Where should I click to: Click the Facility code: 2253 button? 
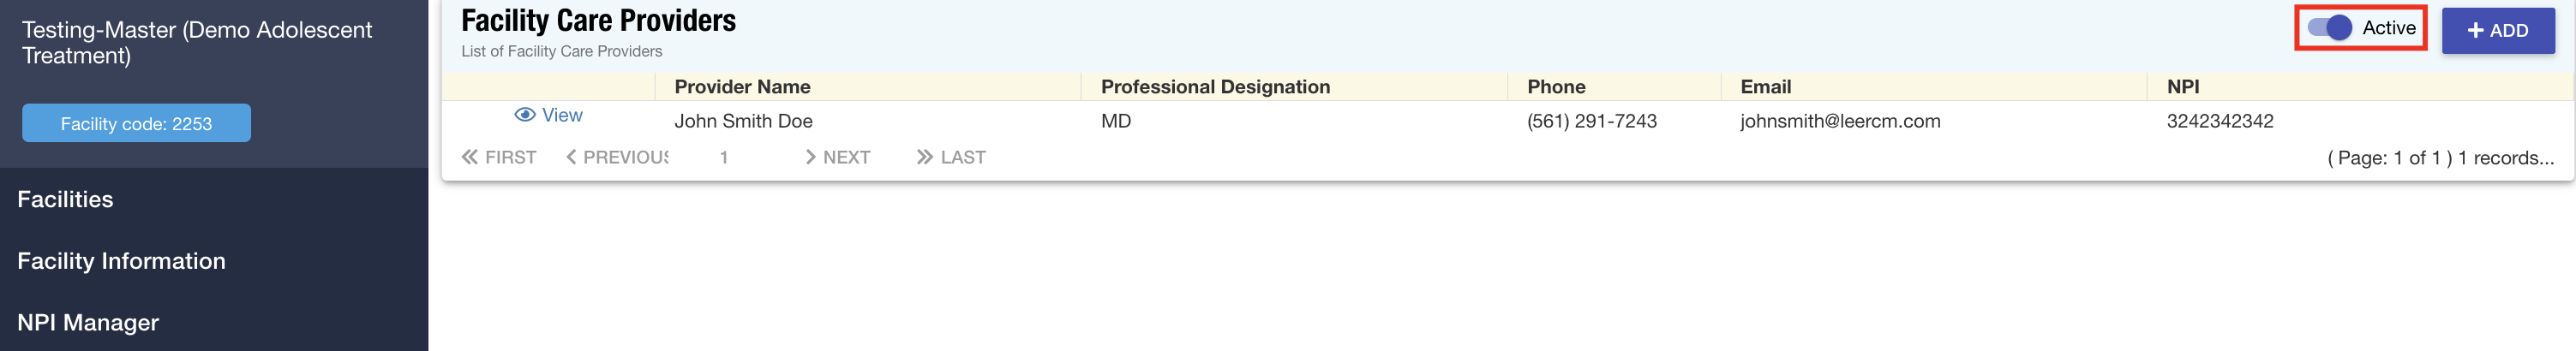click(x=136, y=124)
